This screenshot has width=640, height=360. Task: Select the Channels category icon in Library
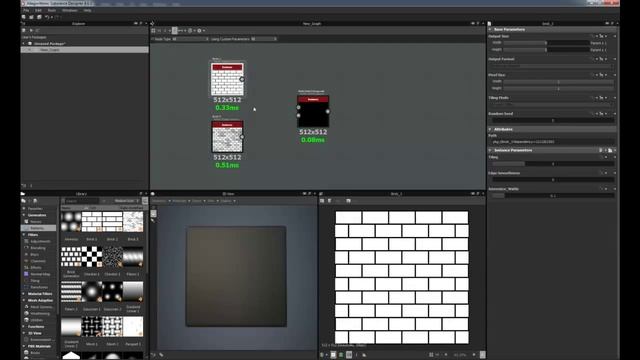click(x=27, y=261)
